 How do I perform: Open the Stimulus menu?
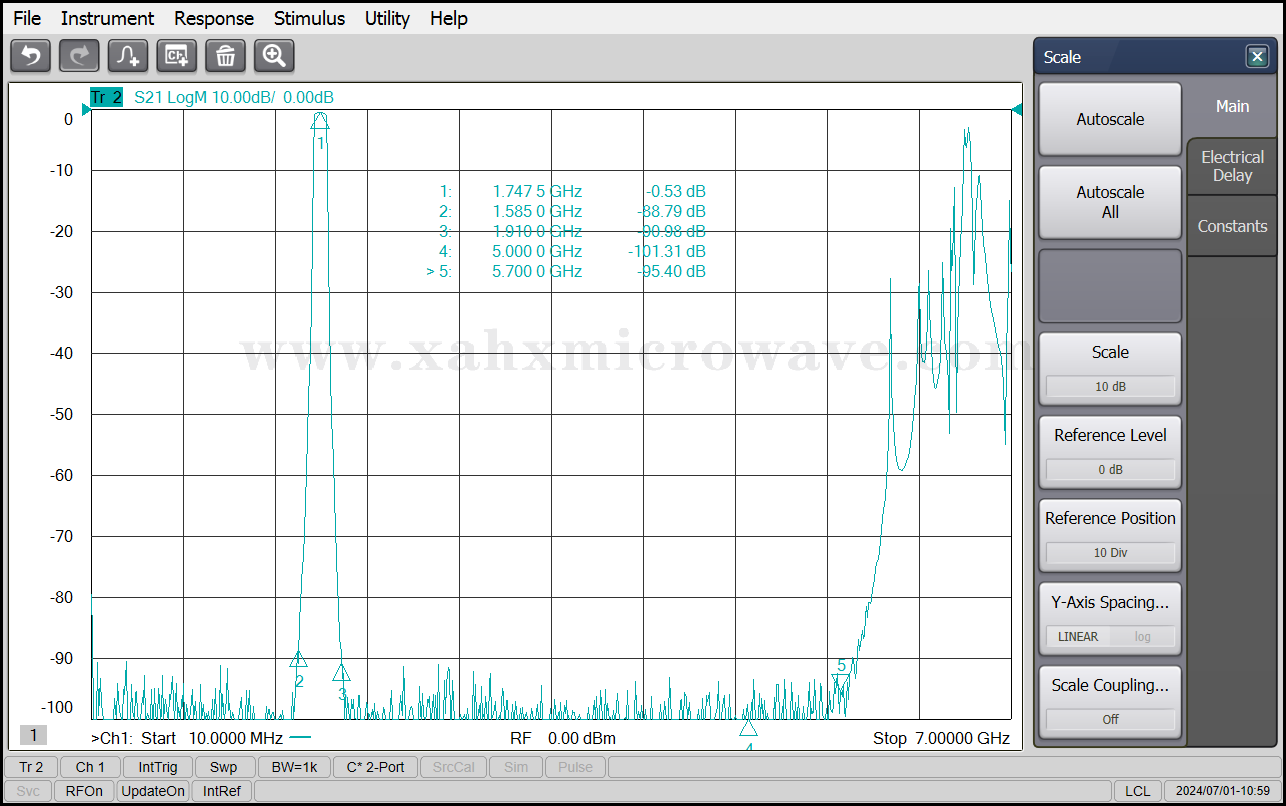309,18
